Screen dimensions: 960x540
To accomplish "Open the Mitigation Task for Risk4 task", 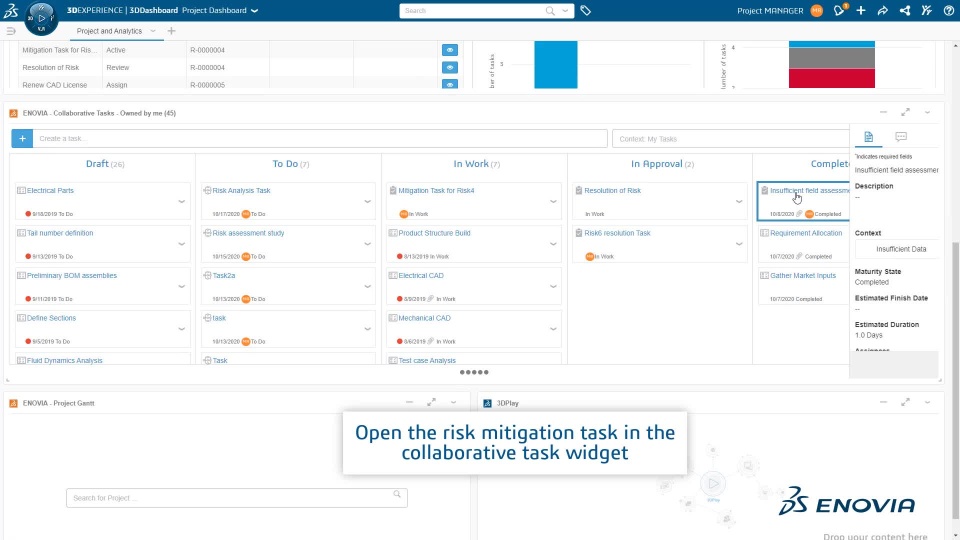I will pyautogui.click(x=436, y=190).
